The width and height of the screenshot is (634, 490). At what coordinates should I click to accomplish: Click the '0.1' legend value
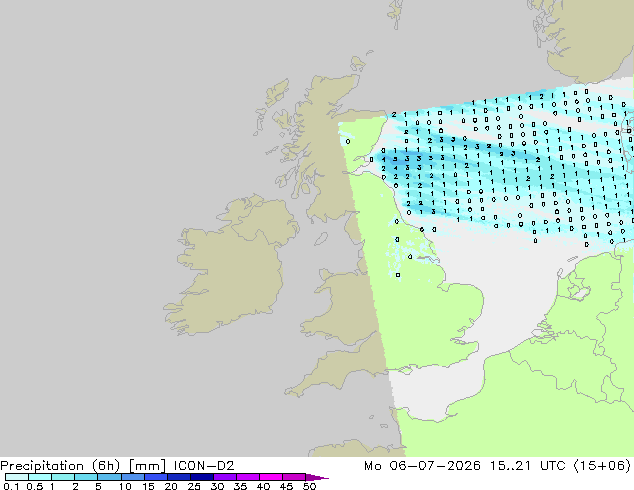pyautogui.click(x=11, y=486)
